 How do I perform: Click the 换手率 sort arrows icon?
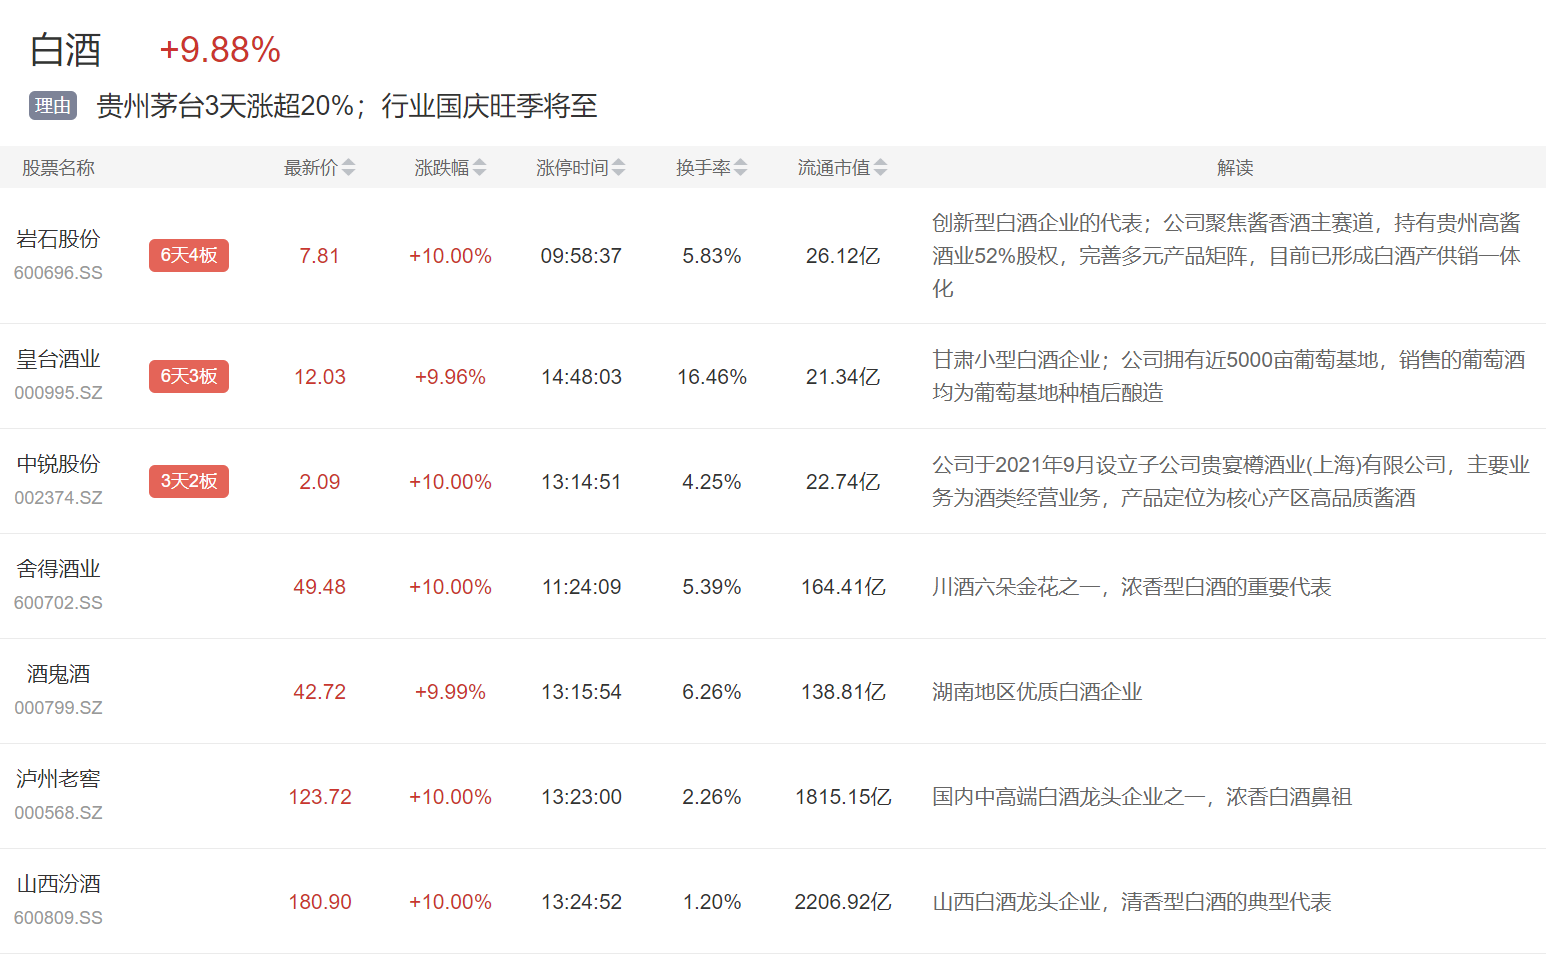740,168
